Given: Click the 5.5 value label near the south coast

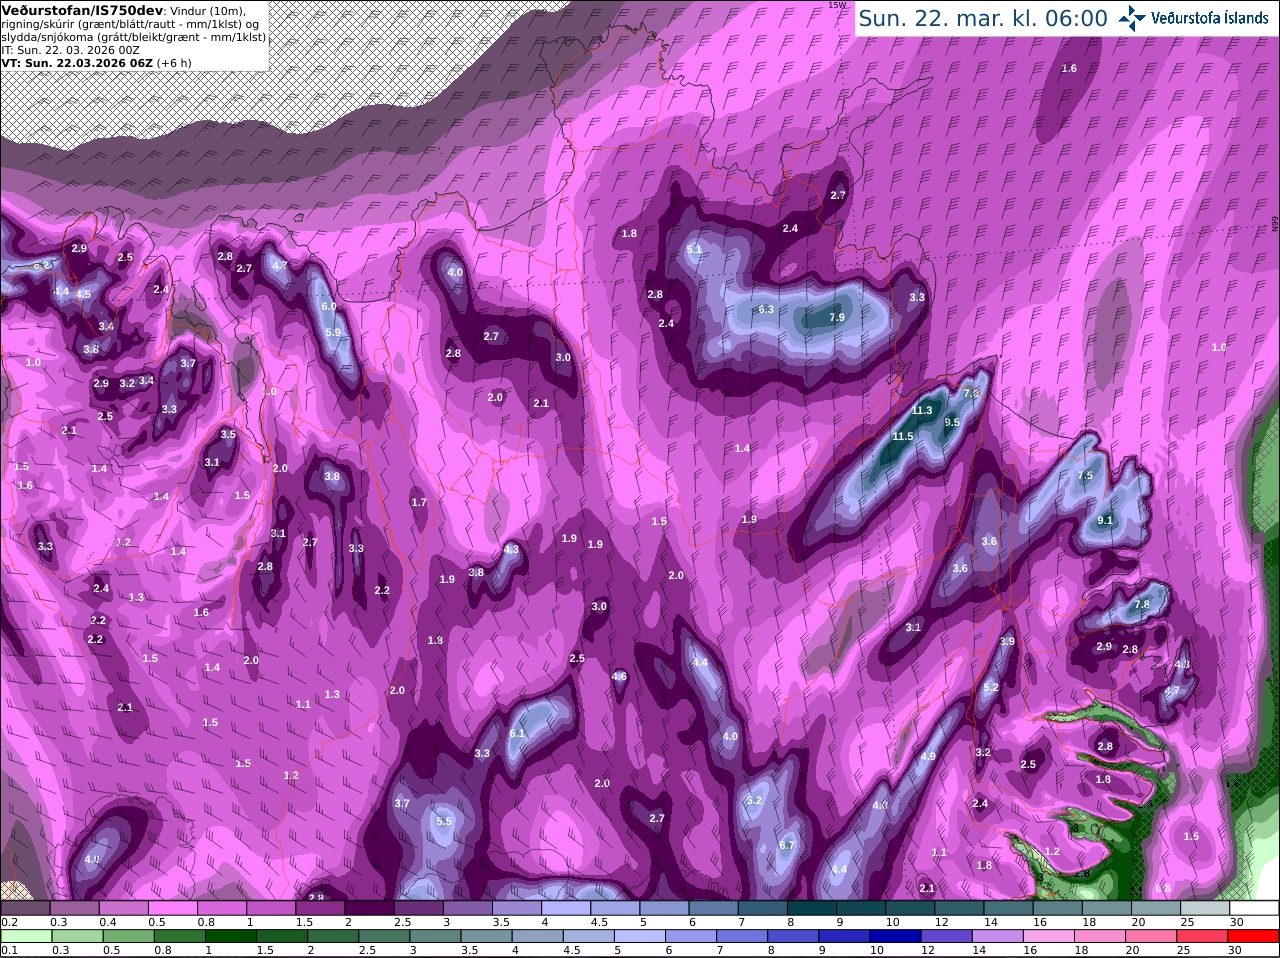Looking at the screenshot, I should [x=445, y=821].
